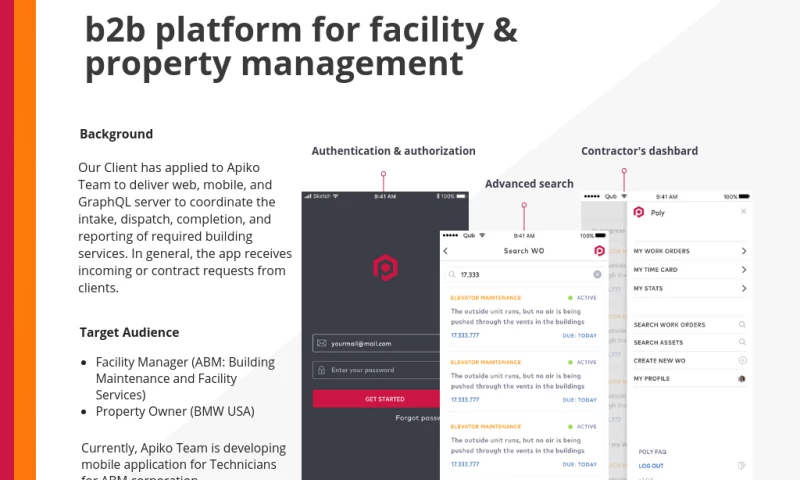Click the b2b platform slide title

(x=301, y=46)
